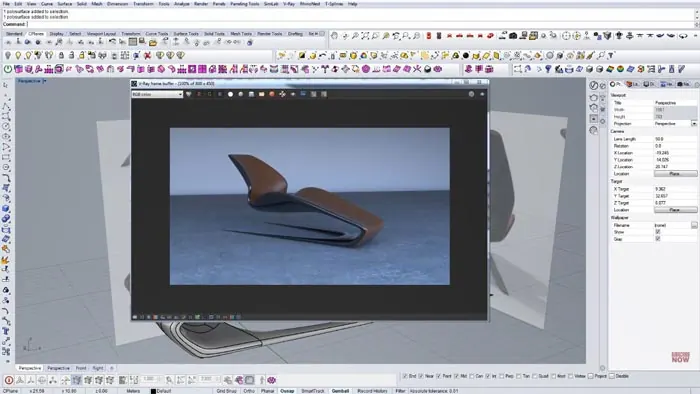This screenshot has height=394, width=700.
Task: Click the padlock icon in light toolbar
Action: pyautogui.click(x=61, y=56)
